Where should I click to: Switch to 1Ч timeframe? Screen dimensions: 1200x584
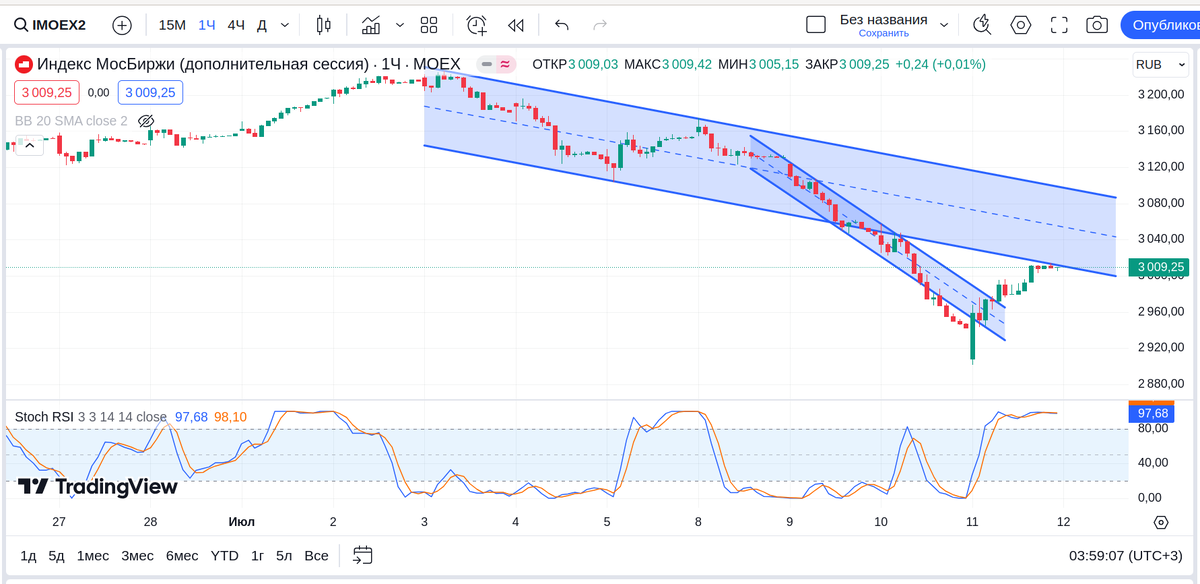point(206,25)
